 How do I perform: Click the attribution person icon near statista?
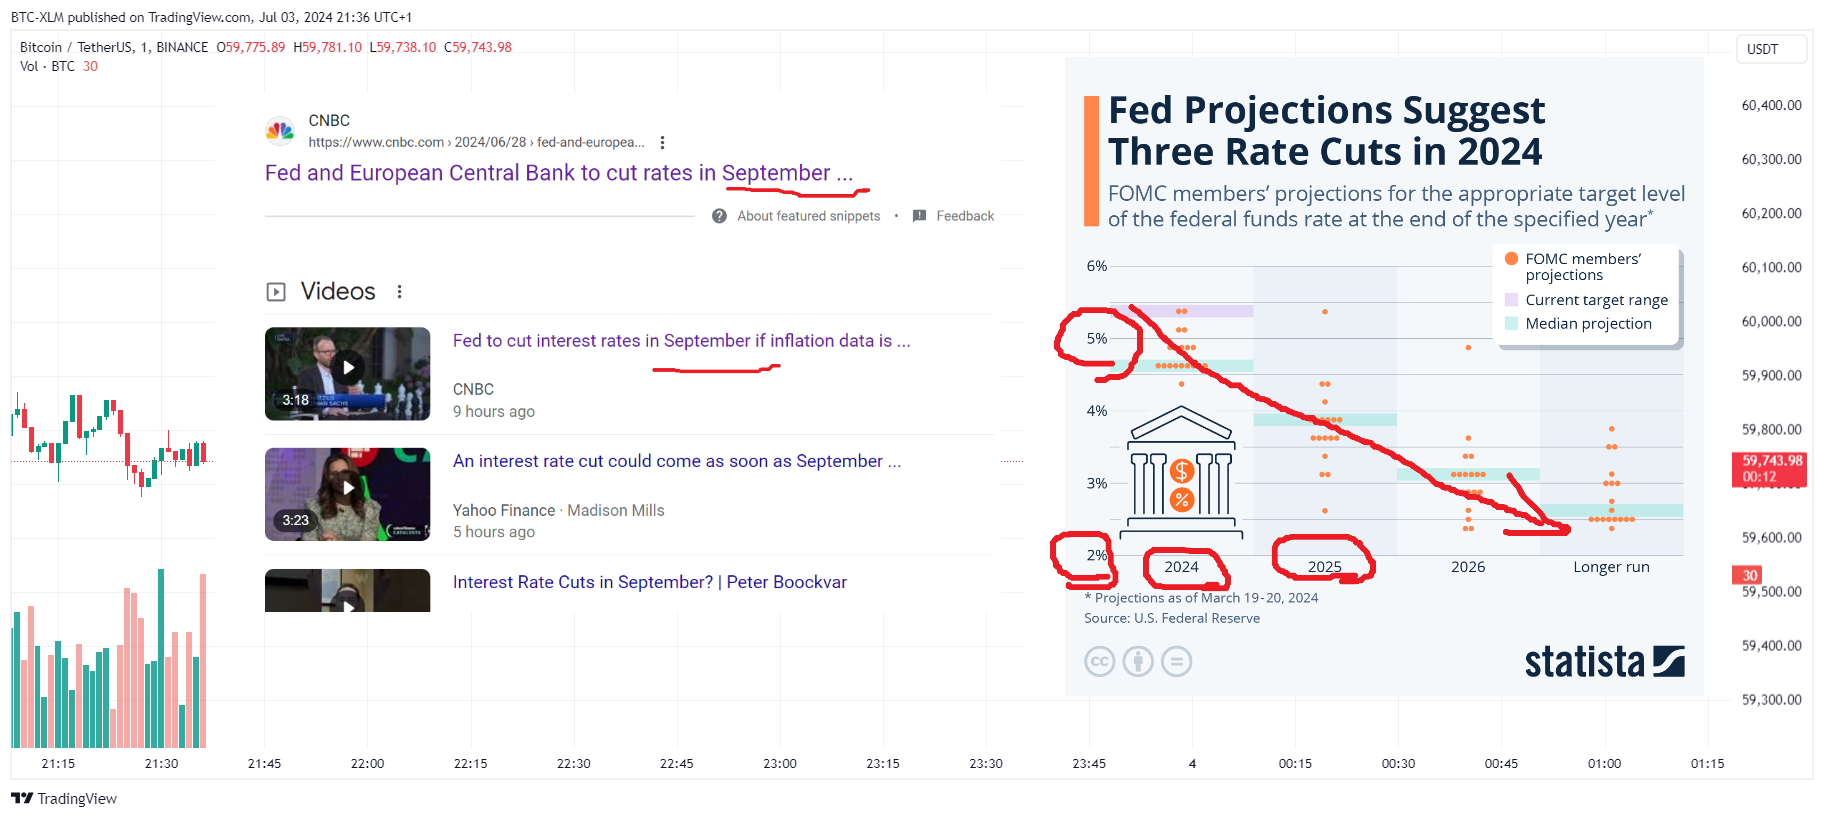point(1138,661)
